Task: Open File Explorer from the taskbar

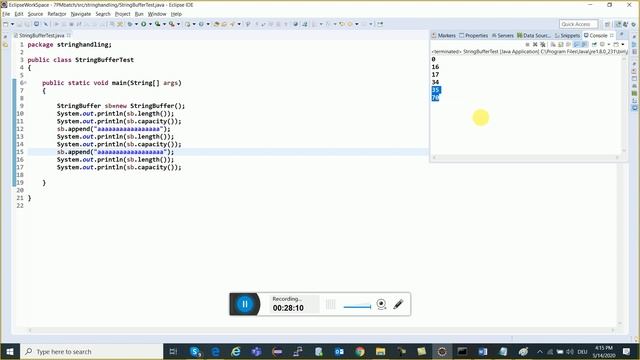Action: point(380,351)
